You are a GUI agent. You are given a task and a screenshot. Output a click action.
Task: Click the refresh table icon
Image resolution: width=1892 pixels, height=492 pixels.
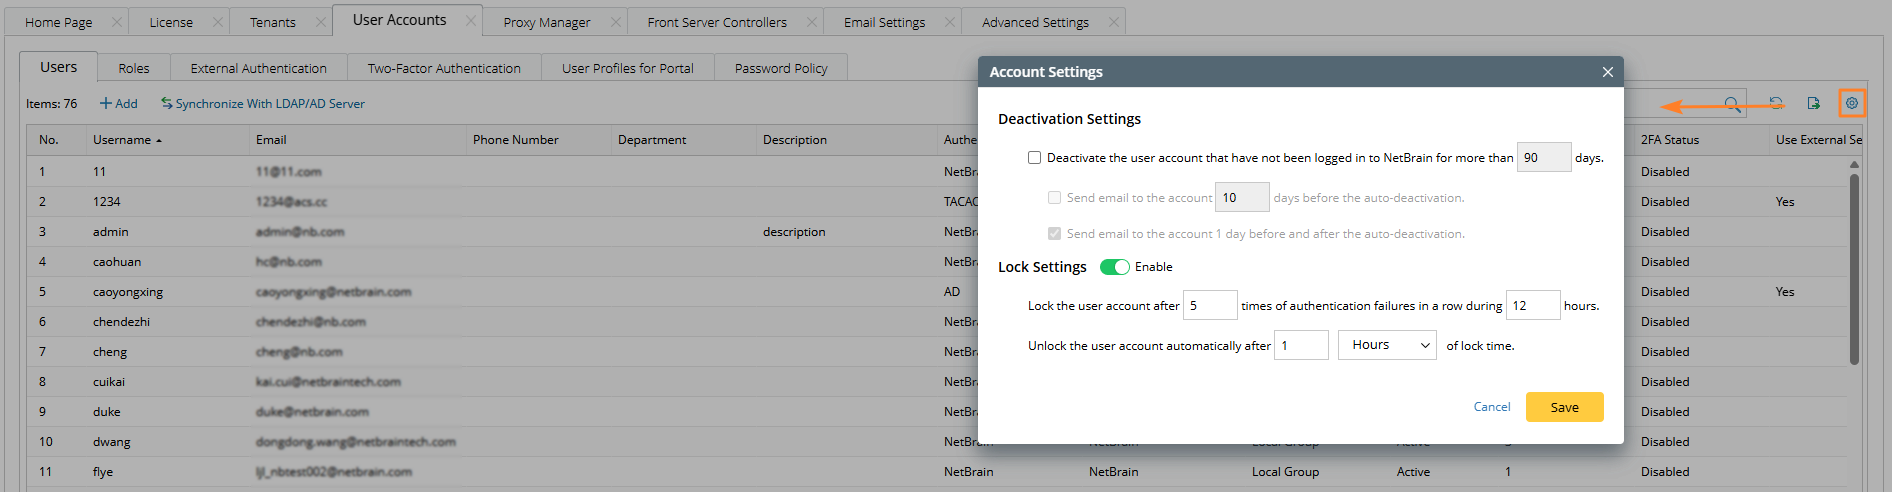[1776, 103]
